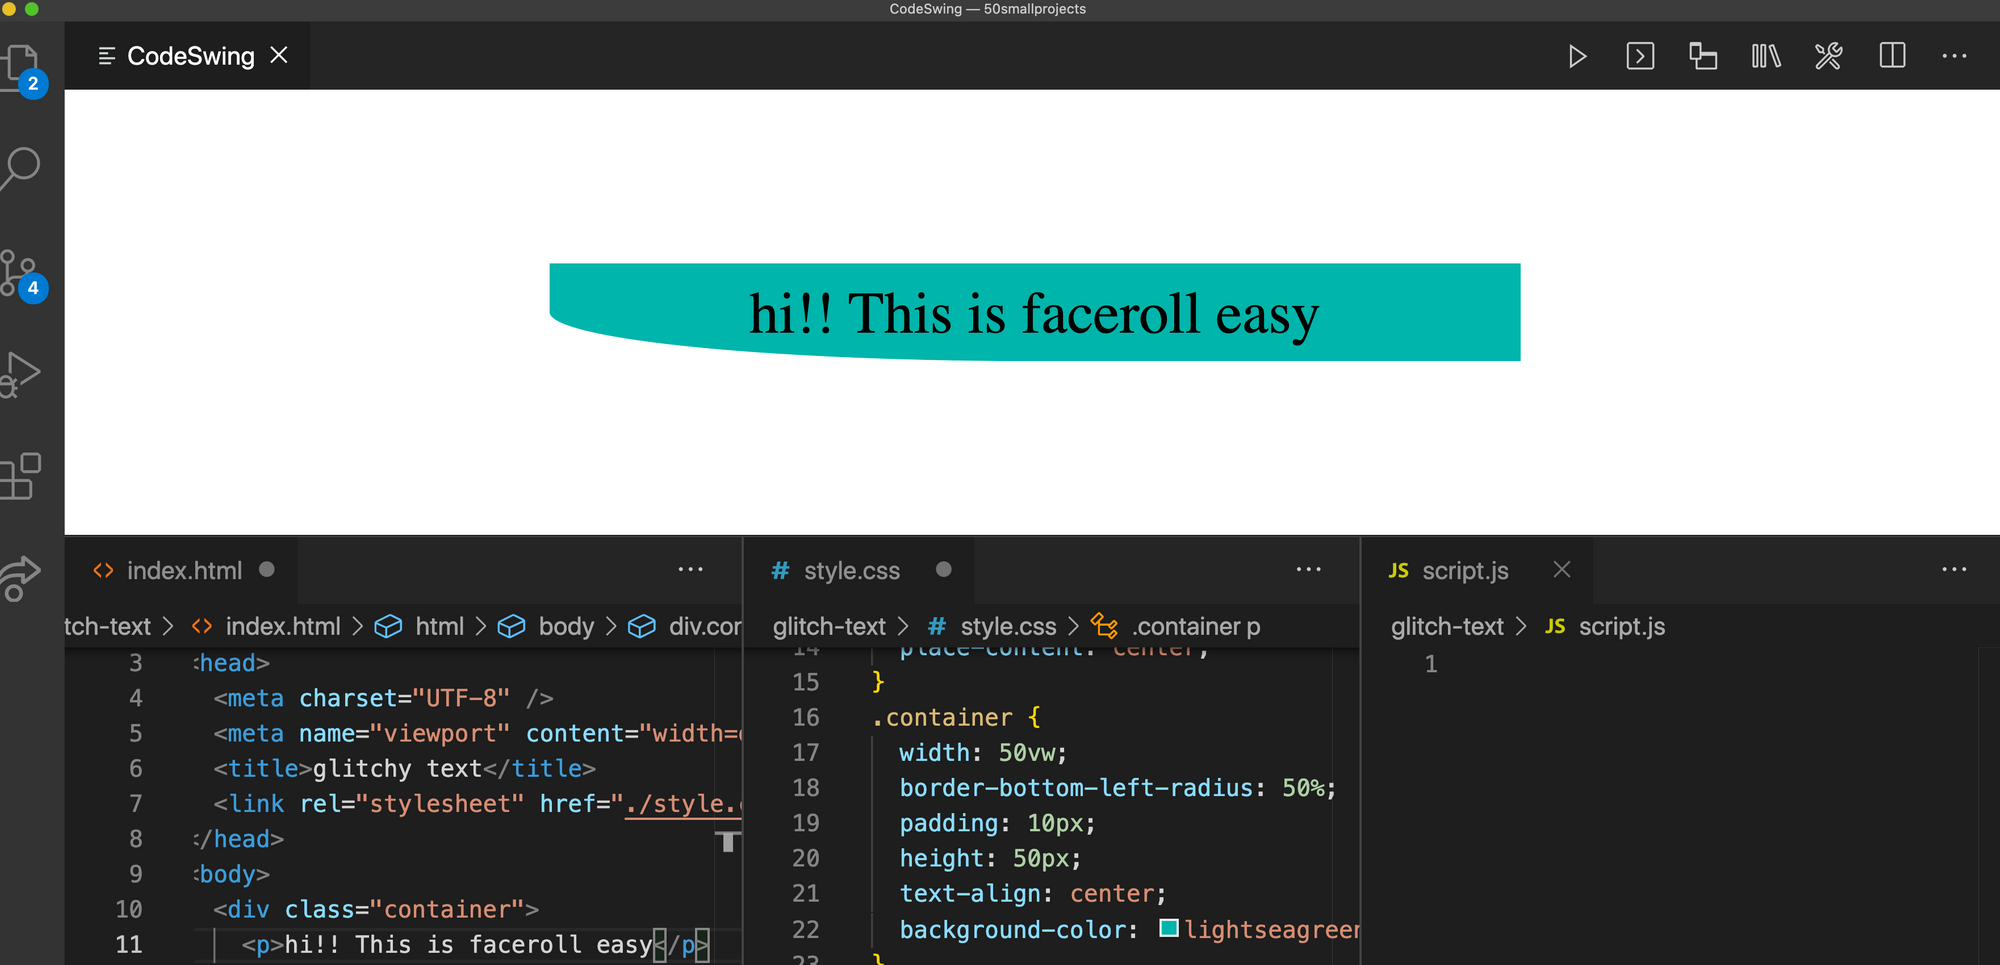Close the script.js tab
This screenshot has width=2000, height=965.
(1562, 569)
